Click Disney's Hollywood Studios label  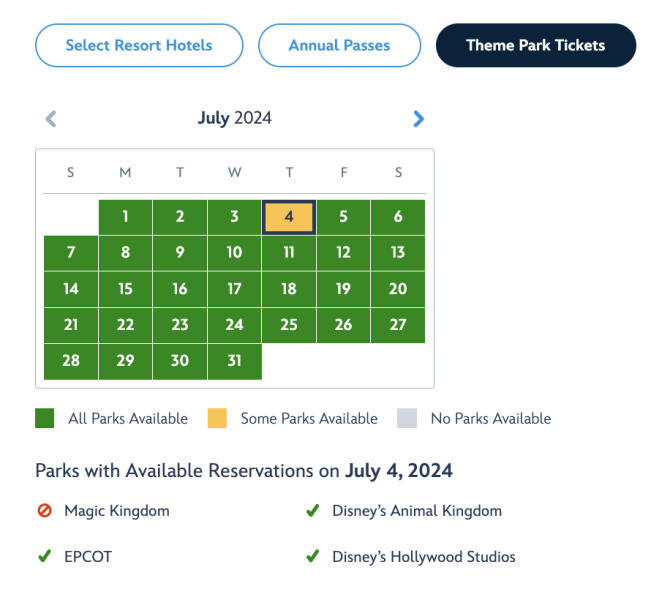[424, 557]
